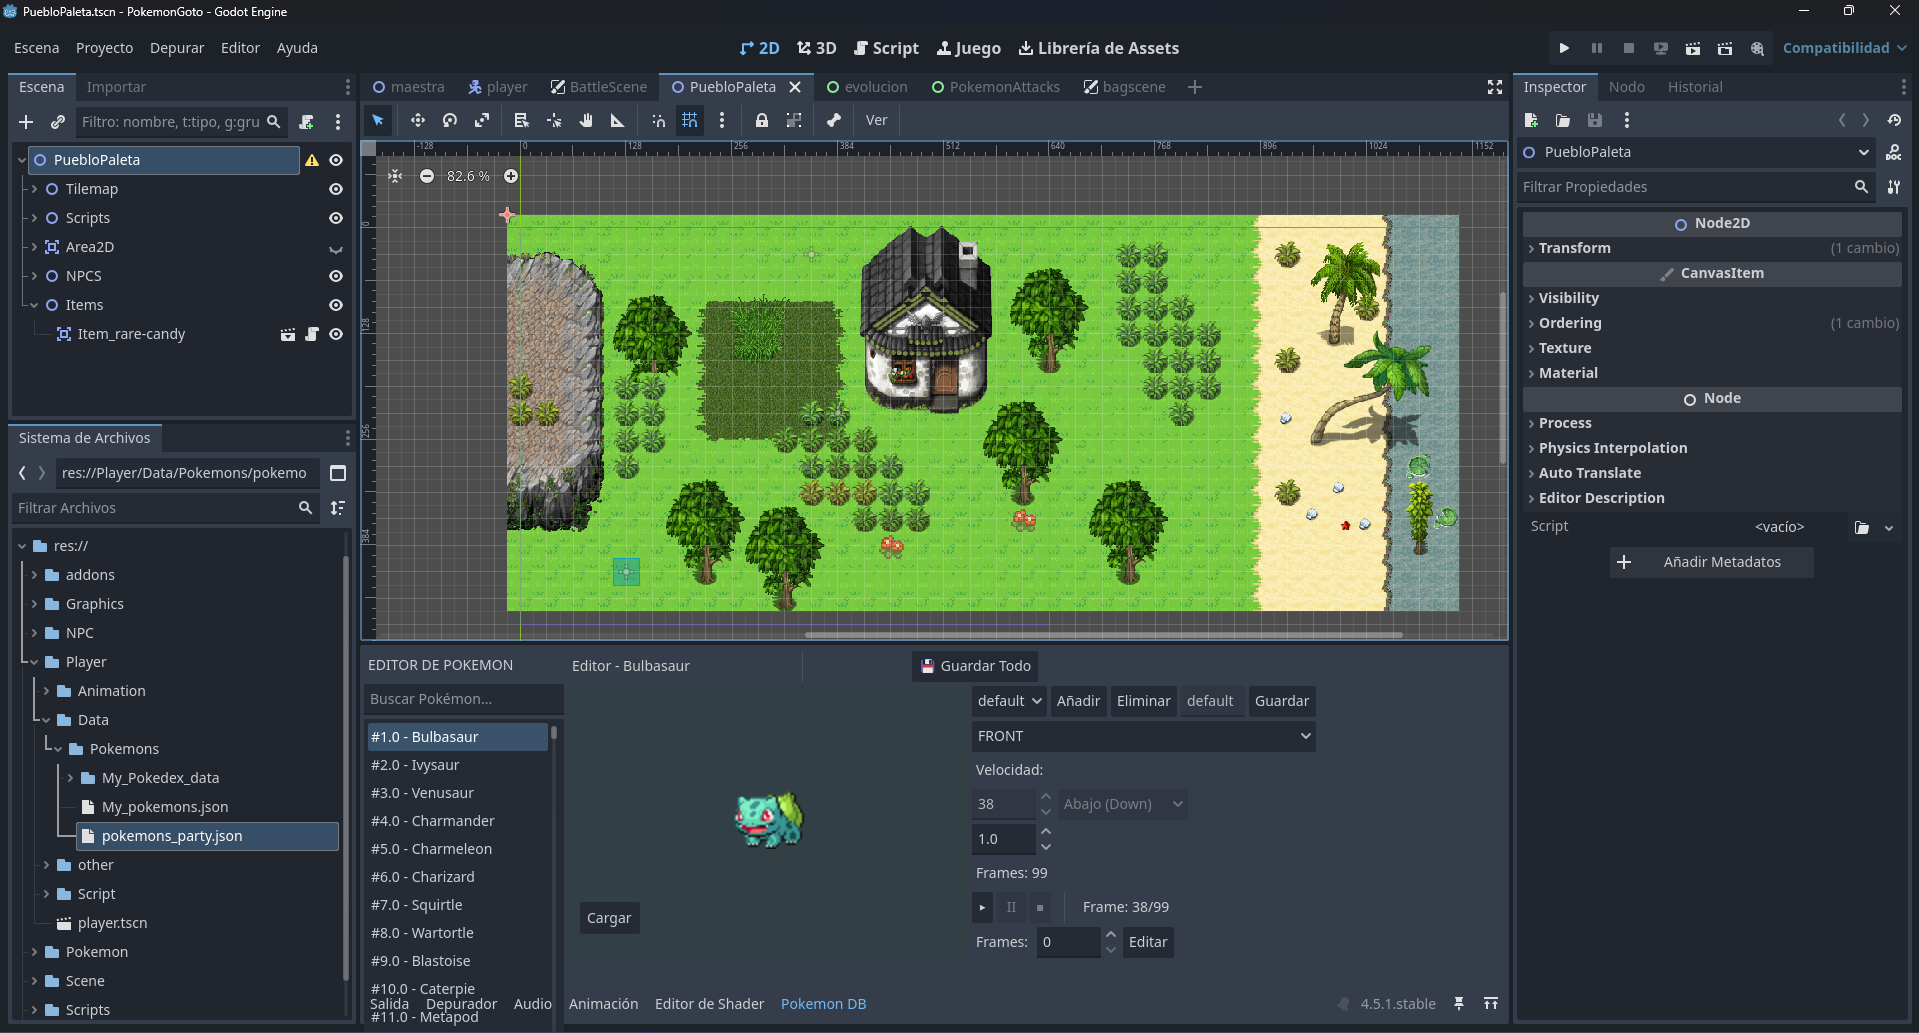
Task: Click the viewport vertical scrollbar
Action: pyautogui.click(x=1502, y=378)
